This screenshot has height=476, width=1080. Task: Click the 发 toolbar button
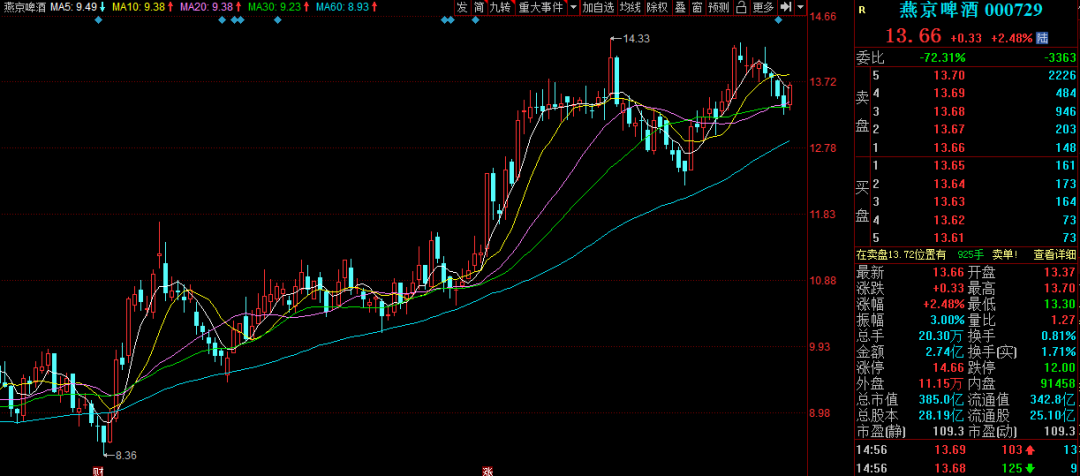coord(461,8)
